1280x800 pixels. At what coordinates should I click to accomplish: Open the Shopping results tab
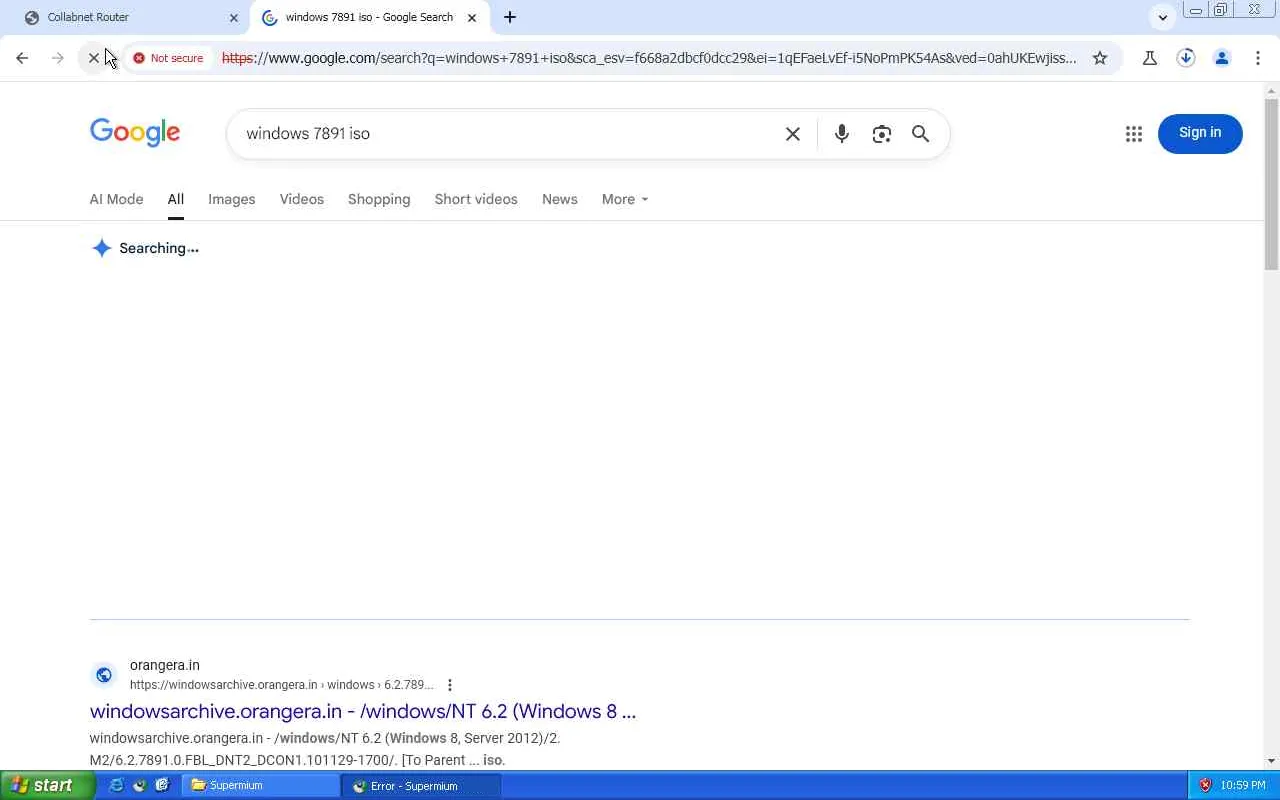coord(379,199)
